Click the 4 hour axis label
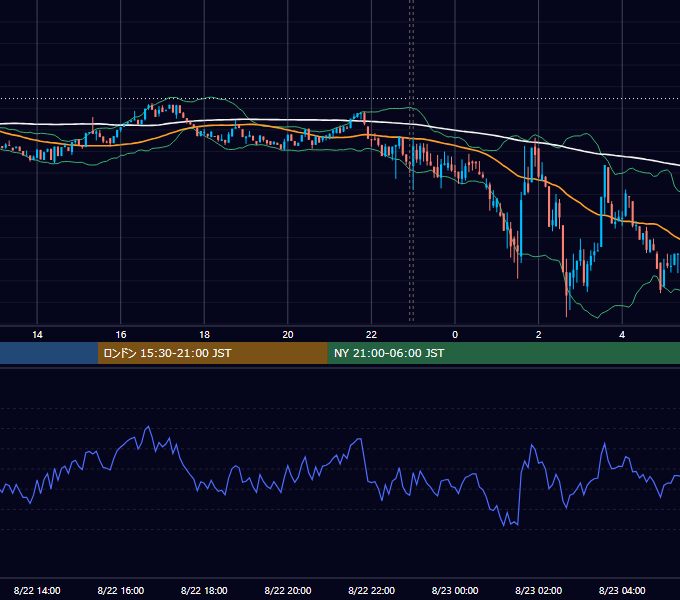 pyautogui.click(x=622, y=335)
